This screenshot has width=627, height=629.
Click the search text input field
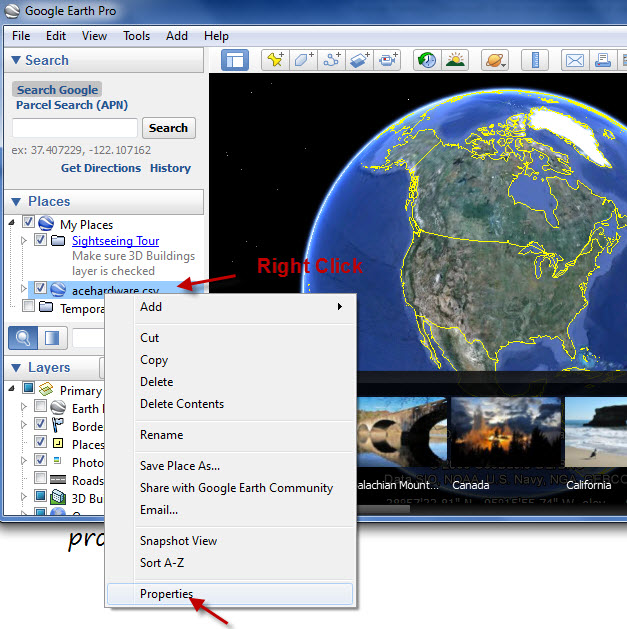pos(75,128)
